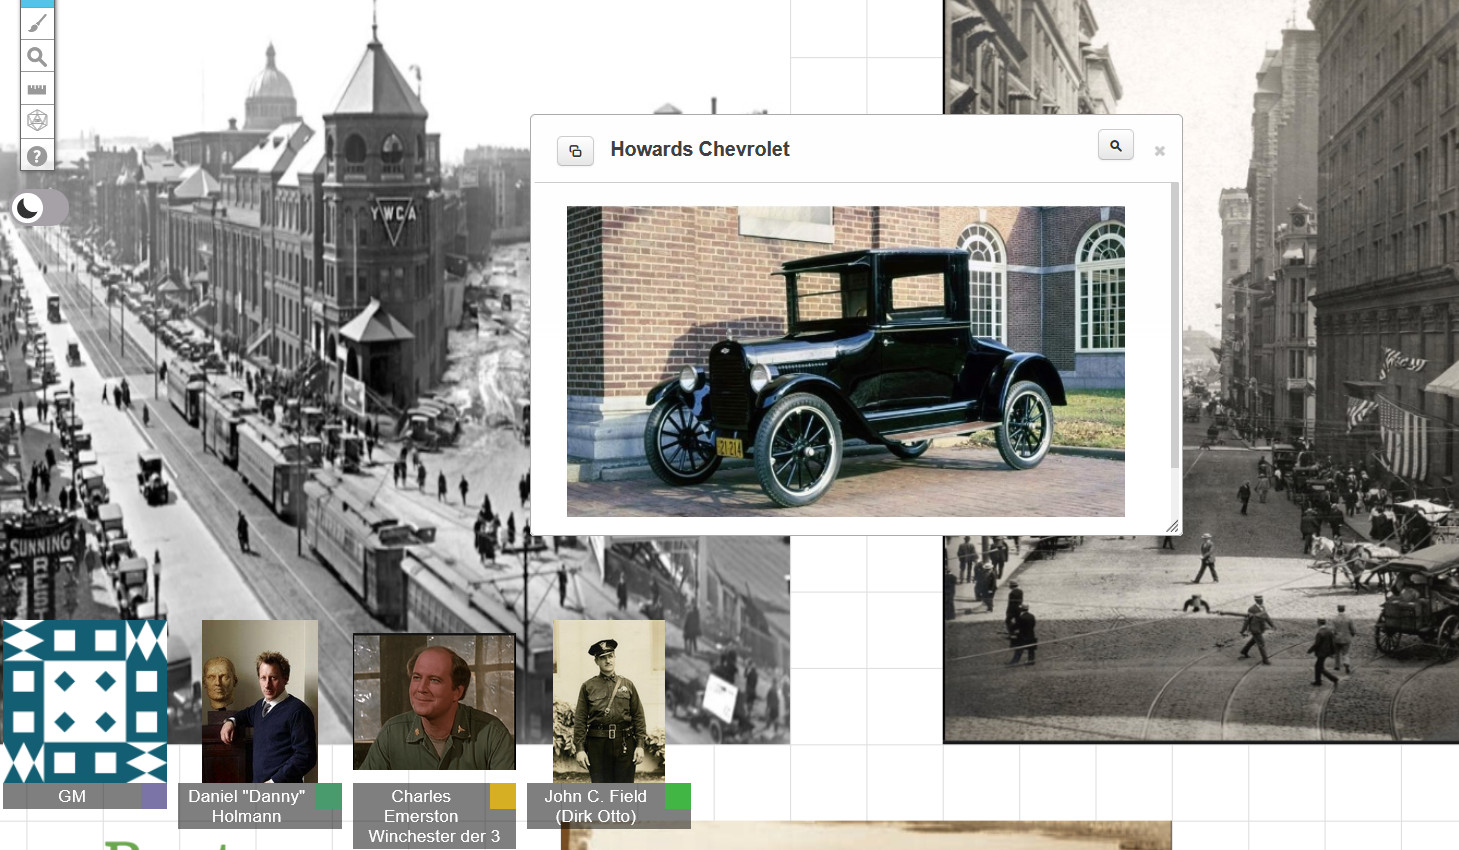Select the GM player avatar
The image size is (1459, 850).
(85, 701)
